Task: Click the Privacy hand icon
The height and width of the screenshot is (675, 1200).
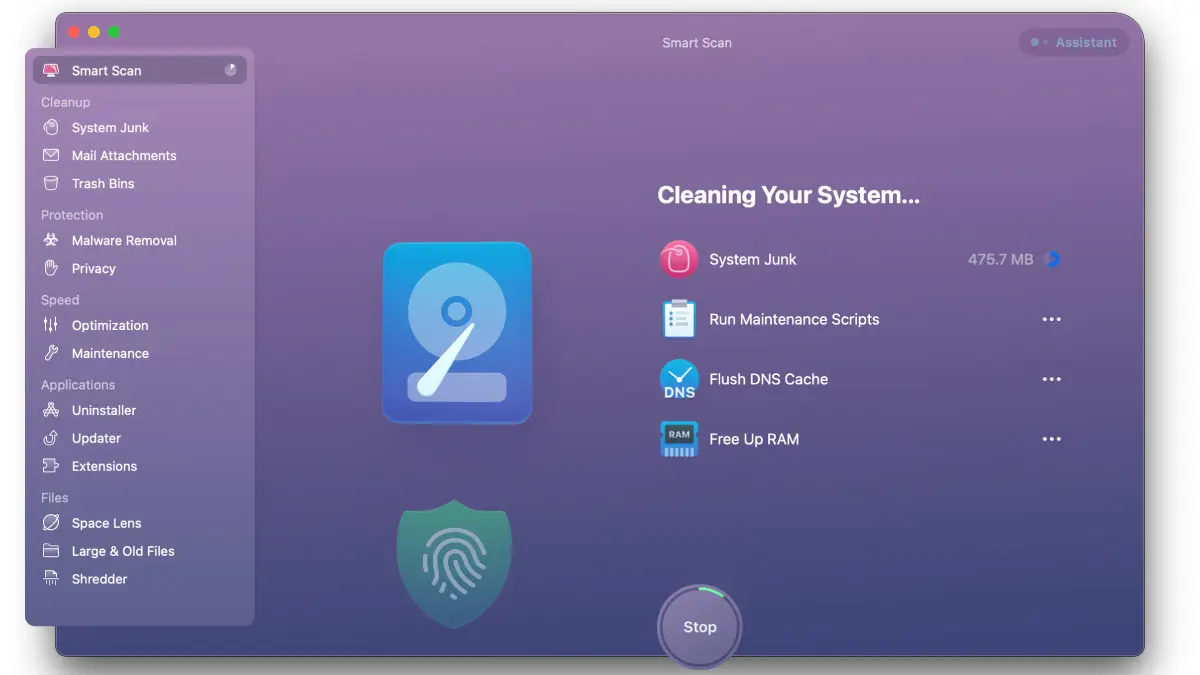Action: pyautogui.click(x=51, y=268)
